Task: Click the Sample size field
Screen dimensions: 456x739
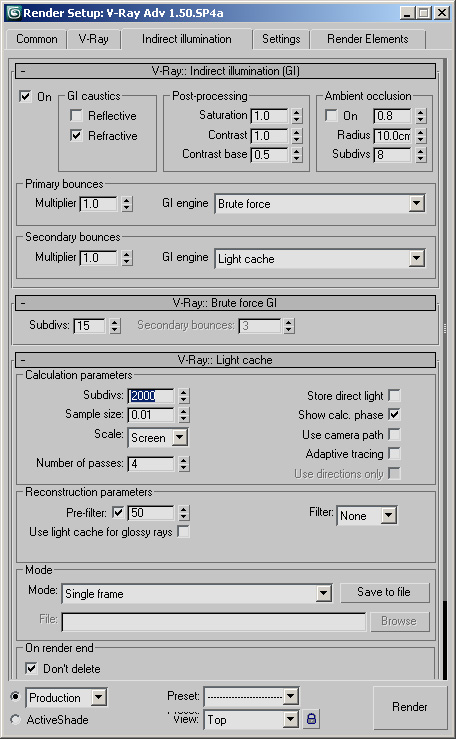Action: click(x=151, y=415)
